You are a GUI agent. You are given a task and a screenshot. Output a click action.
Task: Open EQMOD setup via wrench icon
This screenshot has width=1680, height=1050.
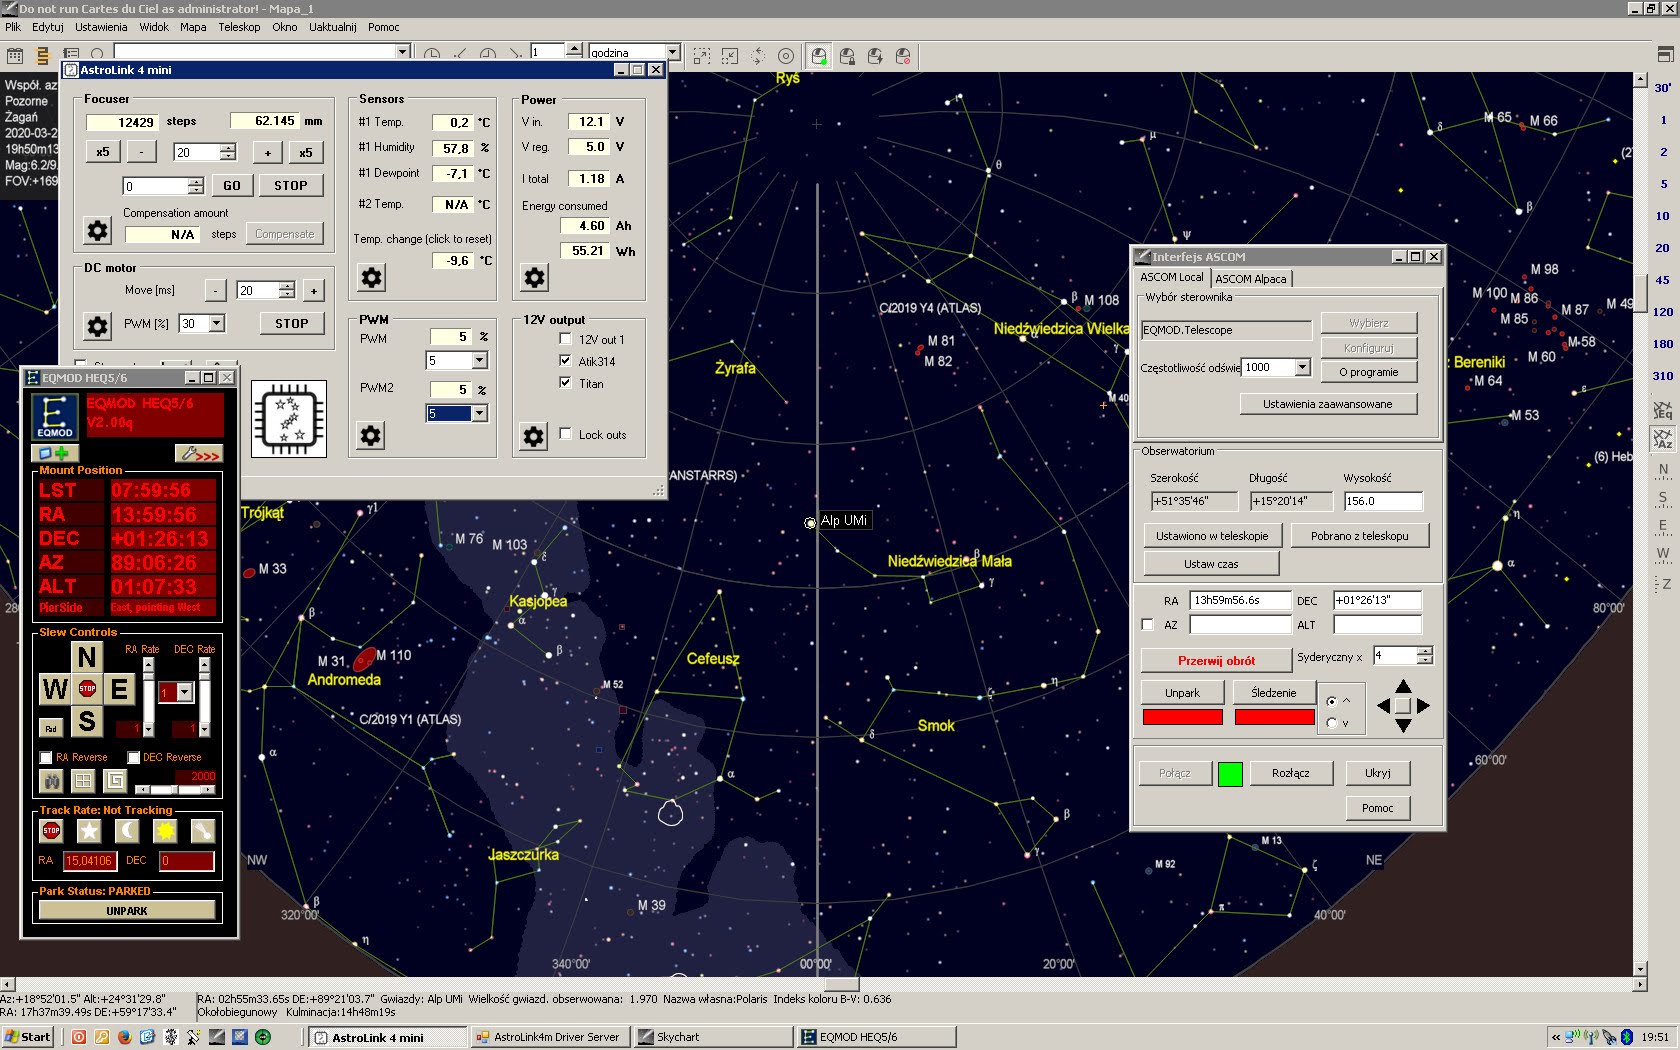tap(198, 454)
